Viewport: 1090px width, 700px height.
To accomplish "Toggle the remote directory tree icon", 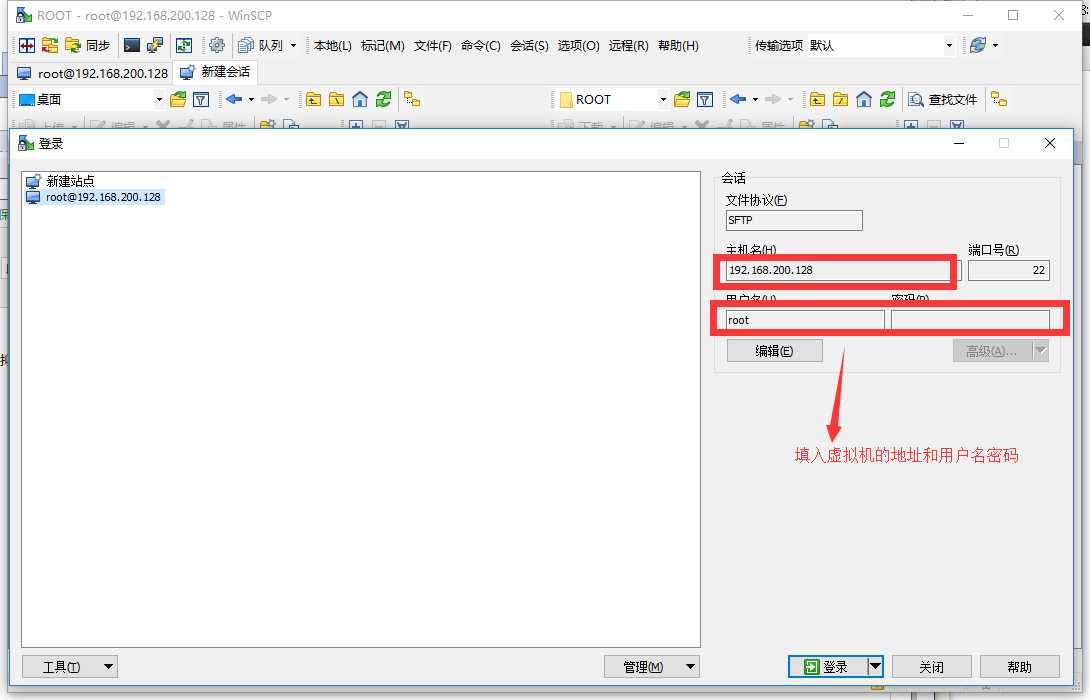I will 999,99.
